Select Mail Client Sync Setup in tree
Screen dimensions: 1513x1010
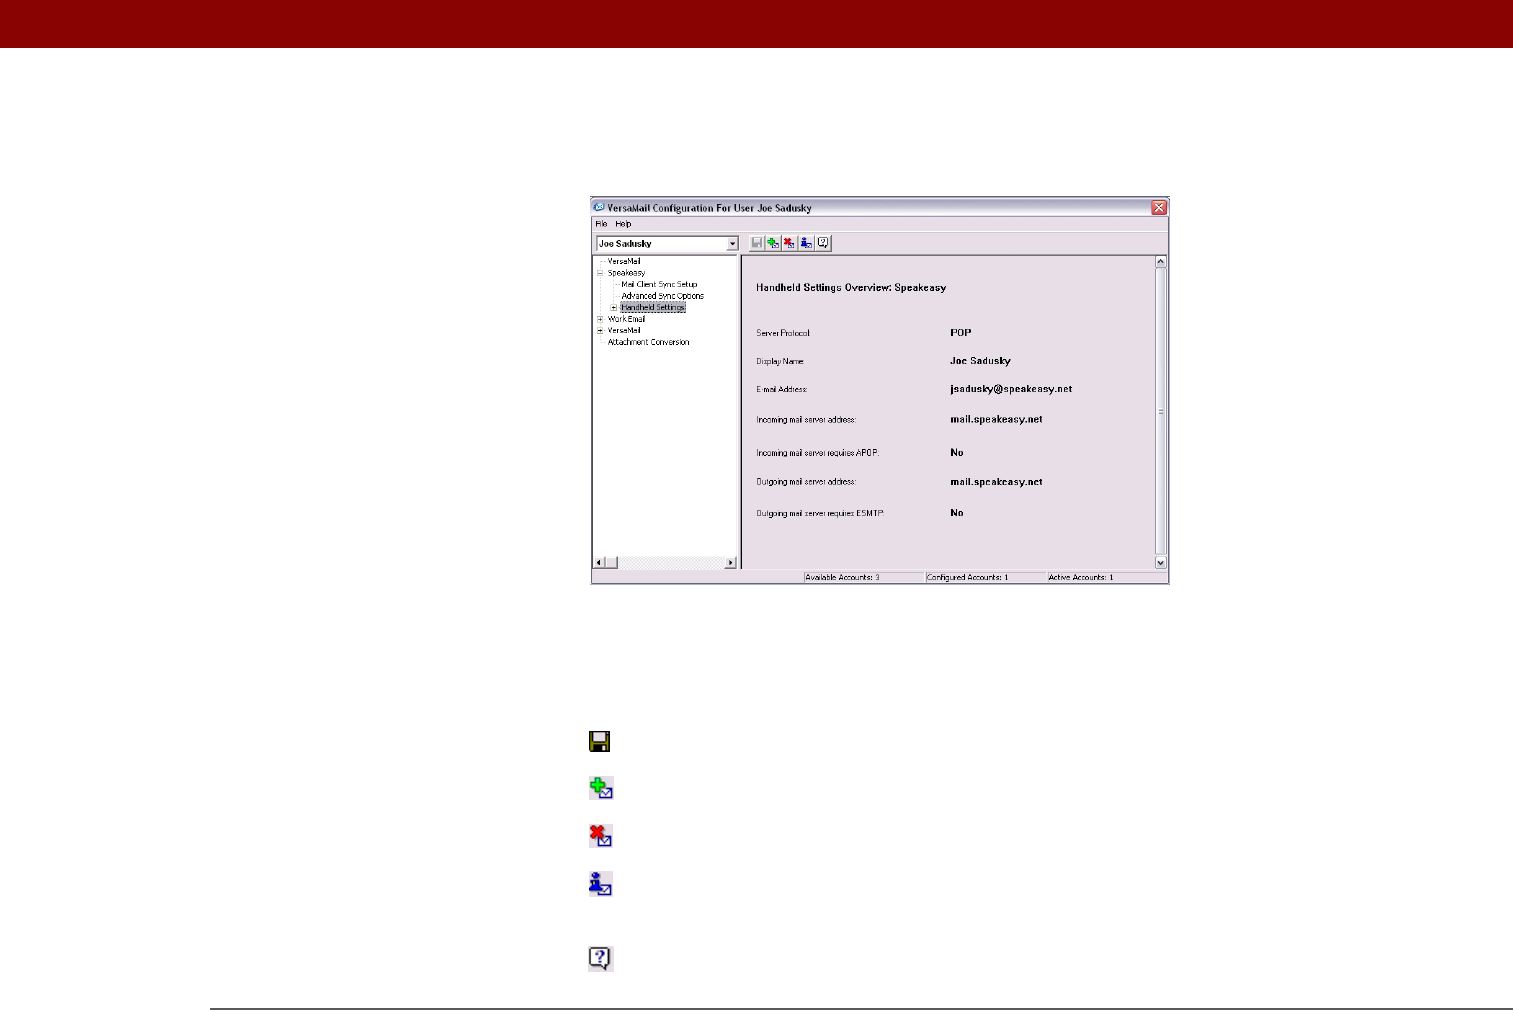coord(659,285)
